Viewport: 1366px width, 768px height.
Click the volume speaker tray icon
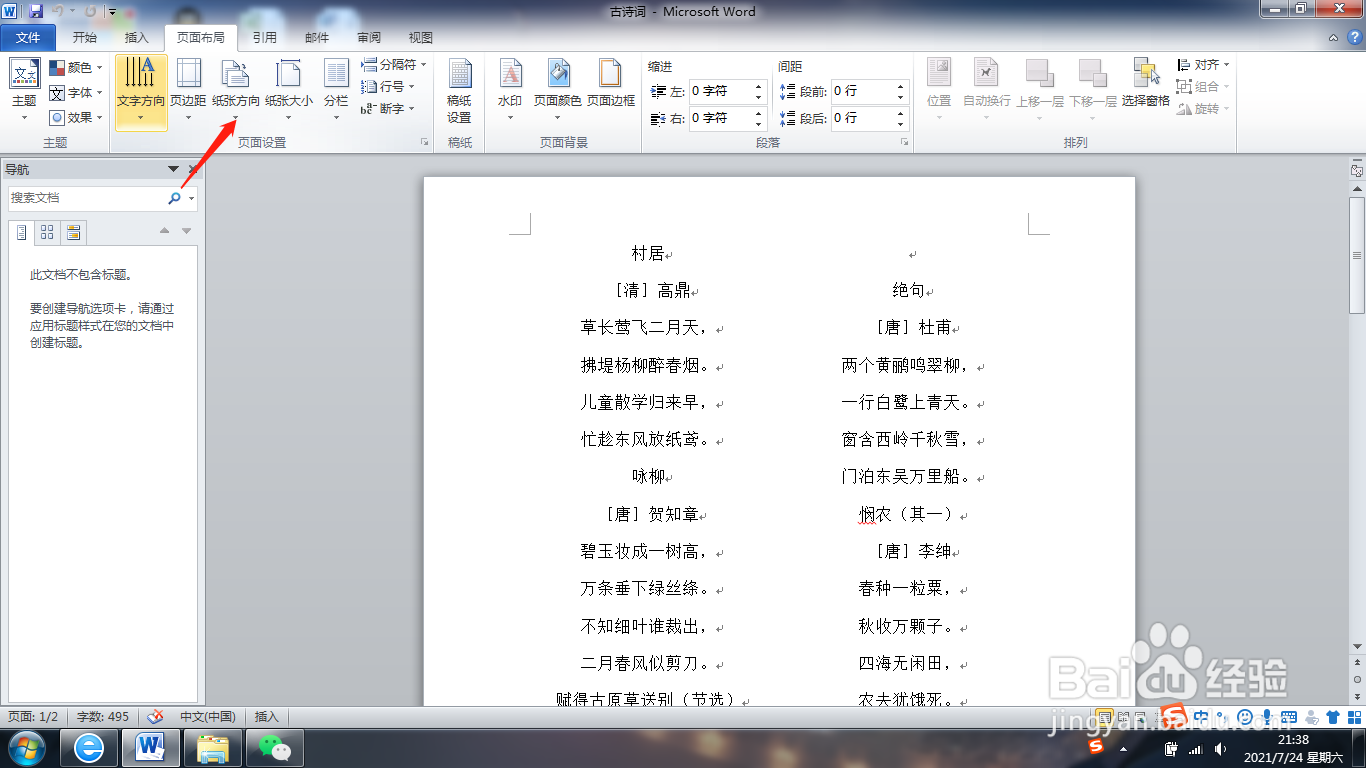[x=1220, y=748]
